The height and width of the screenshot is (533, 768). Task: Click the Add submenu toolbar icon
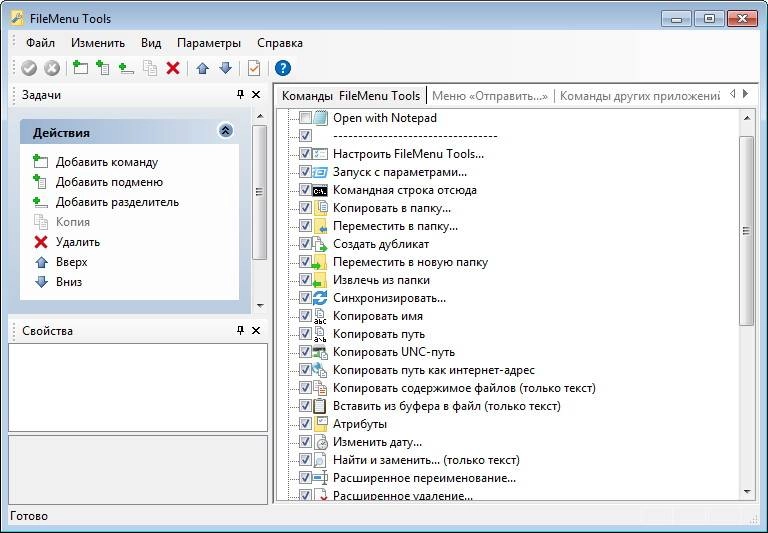coord(103,68)
